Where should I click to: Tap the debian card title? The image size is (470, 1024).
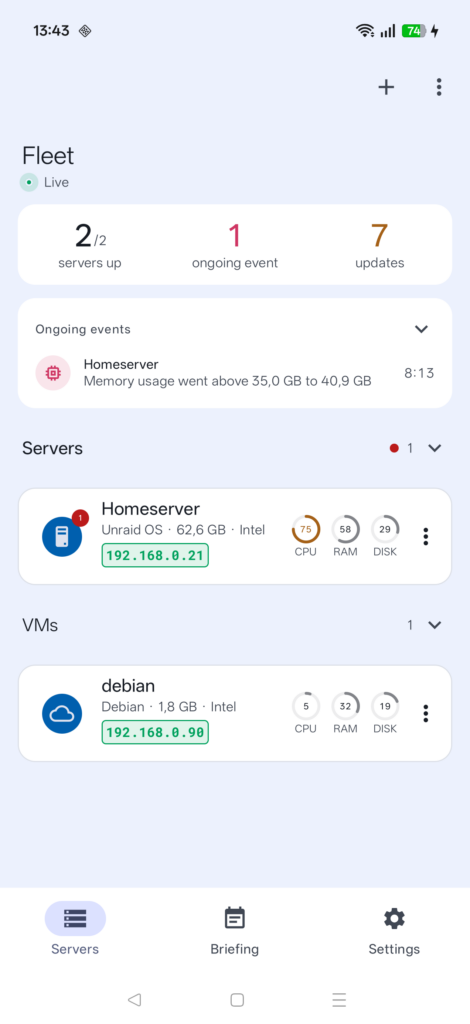[x=128, y=686]
